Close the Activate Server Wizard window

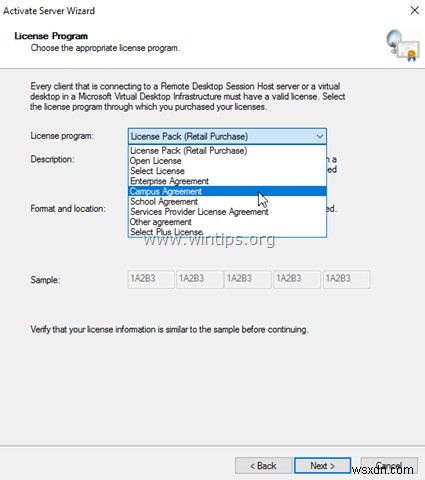[415, 10]
